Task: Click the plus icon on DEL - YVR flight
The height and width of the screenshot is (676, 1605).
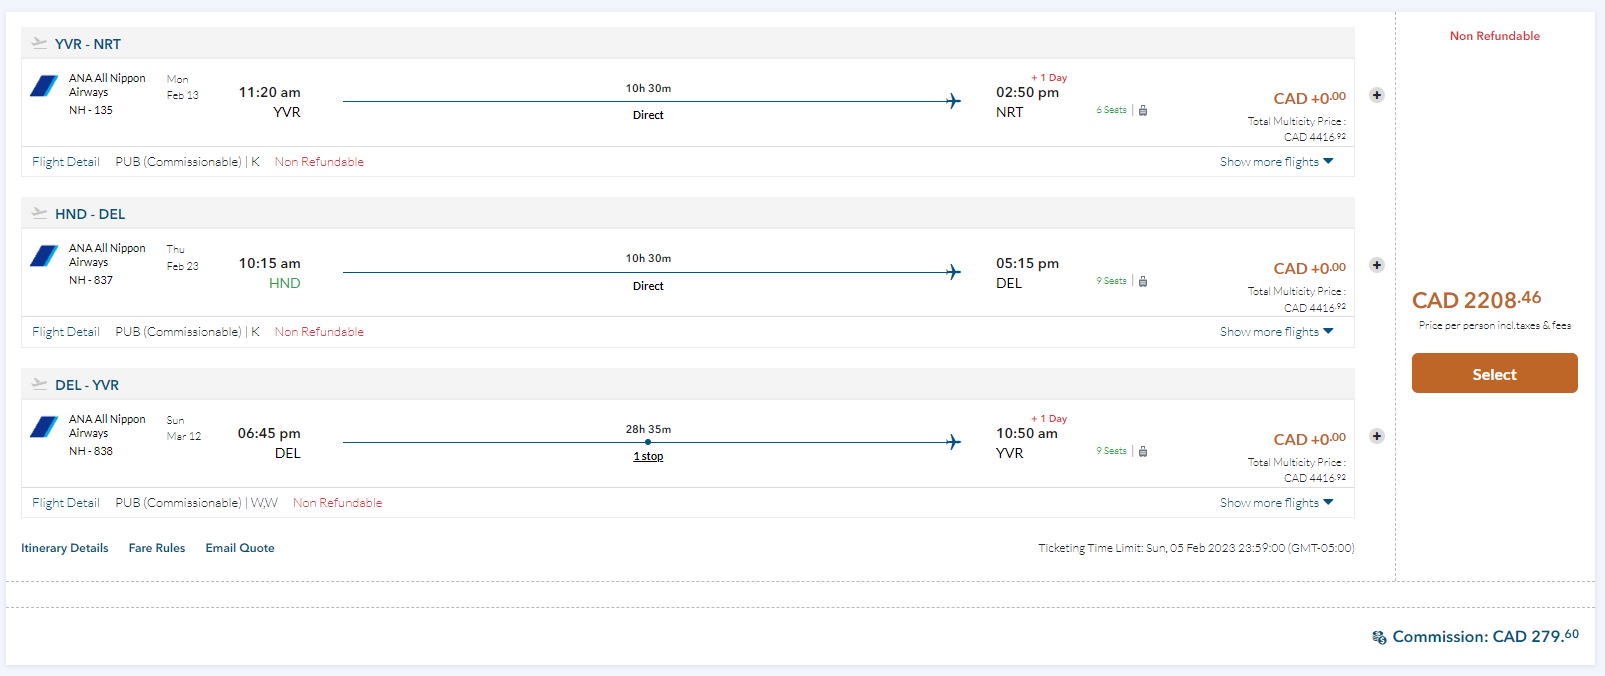Action: coord(1377,436)
